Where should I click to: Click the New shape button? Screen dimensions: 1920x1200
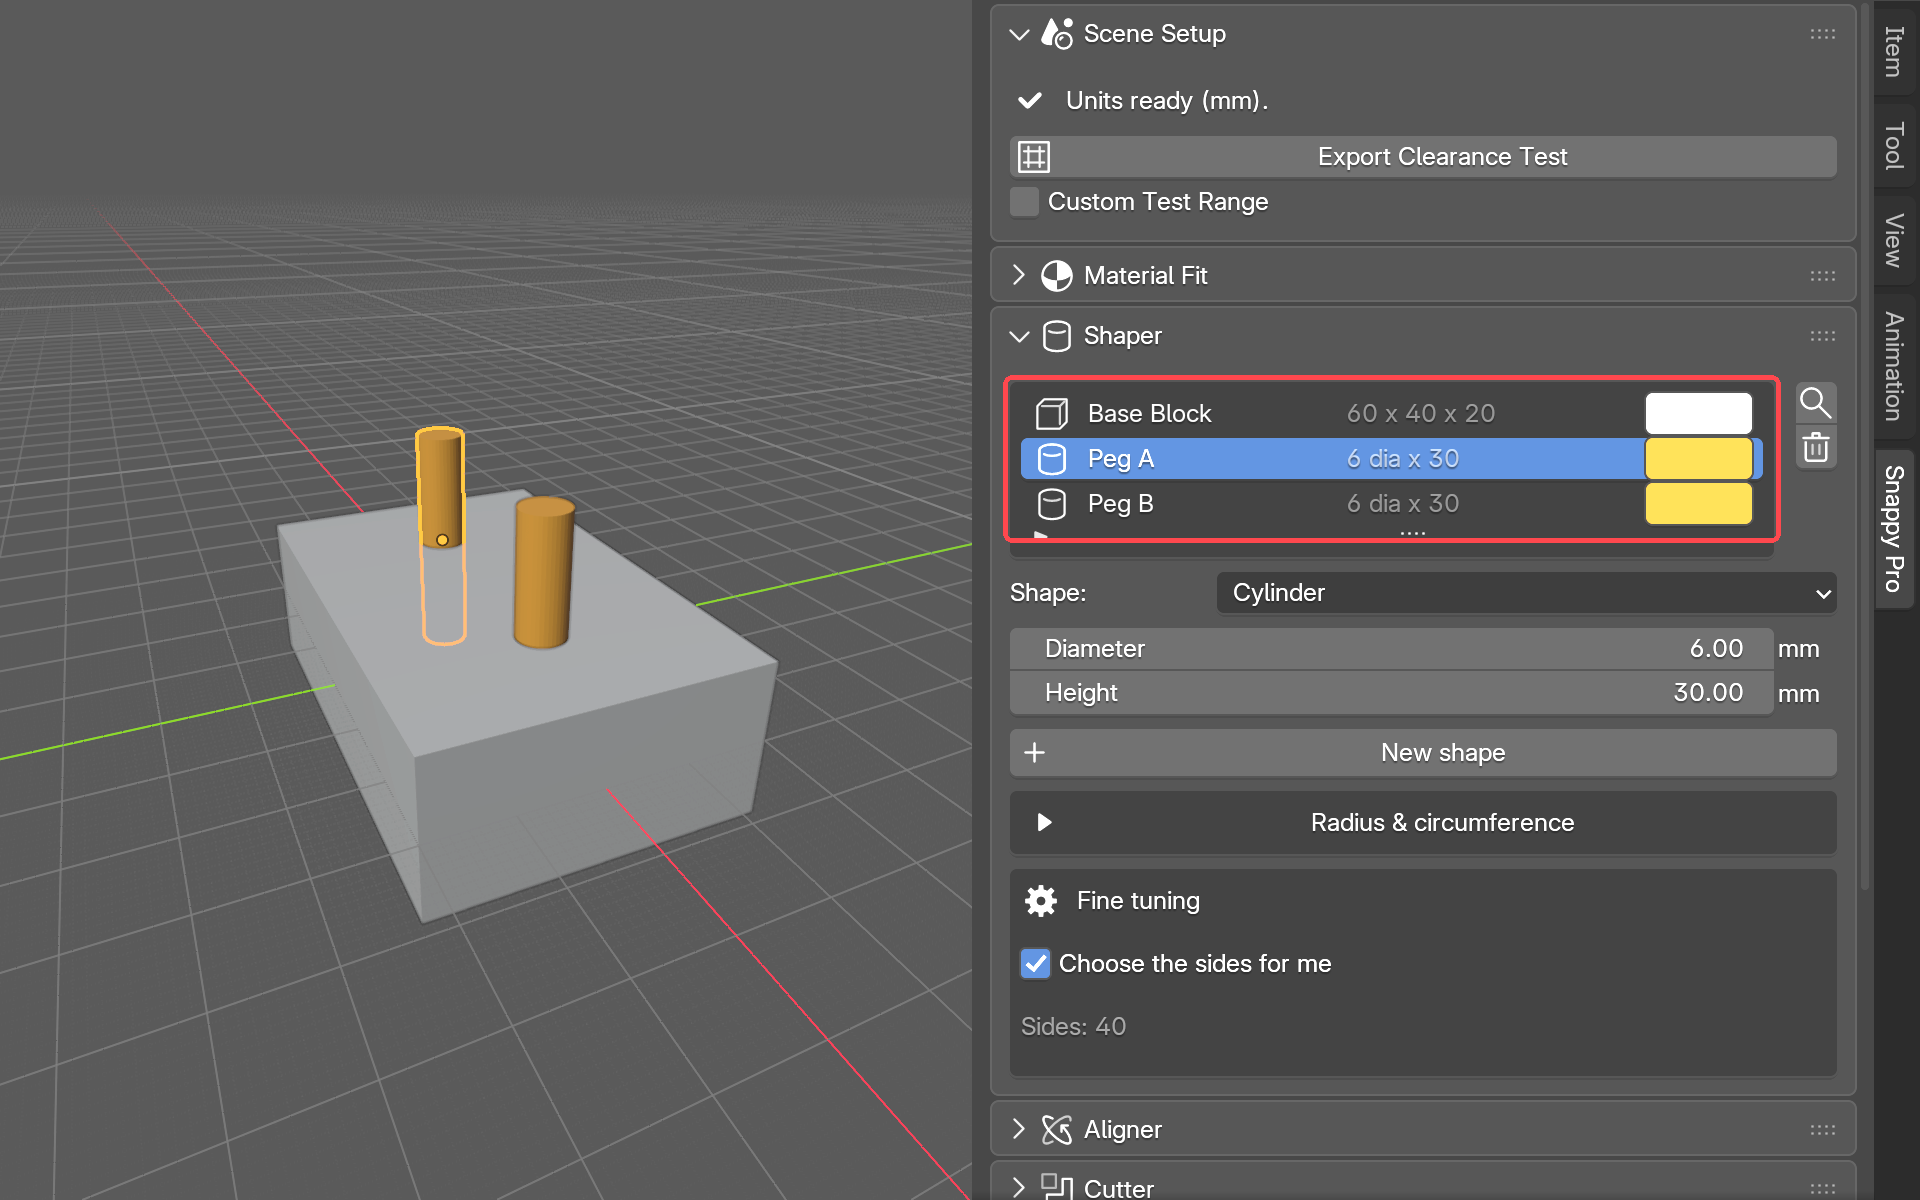coord(1423,752)
